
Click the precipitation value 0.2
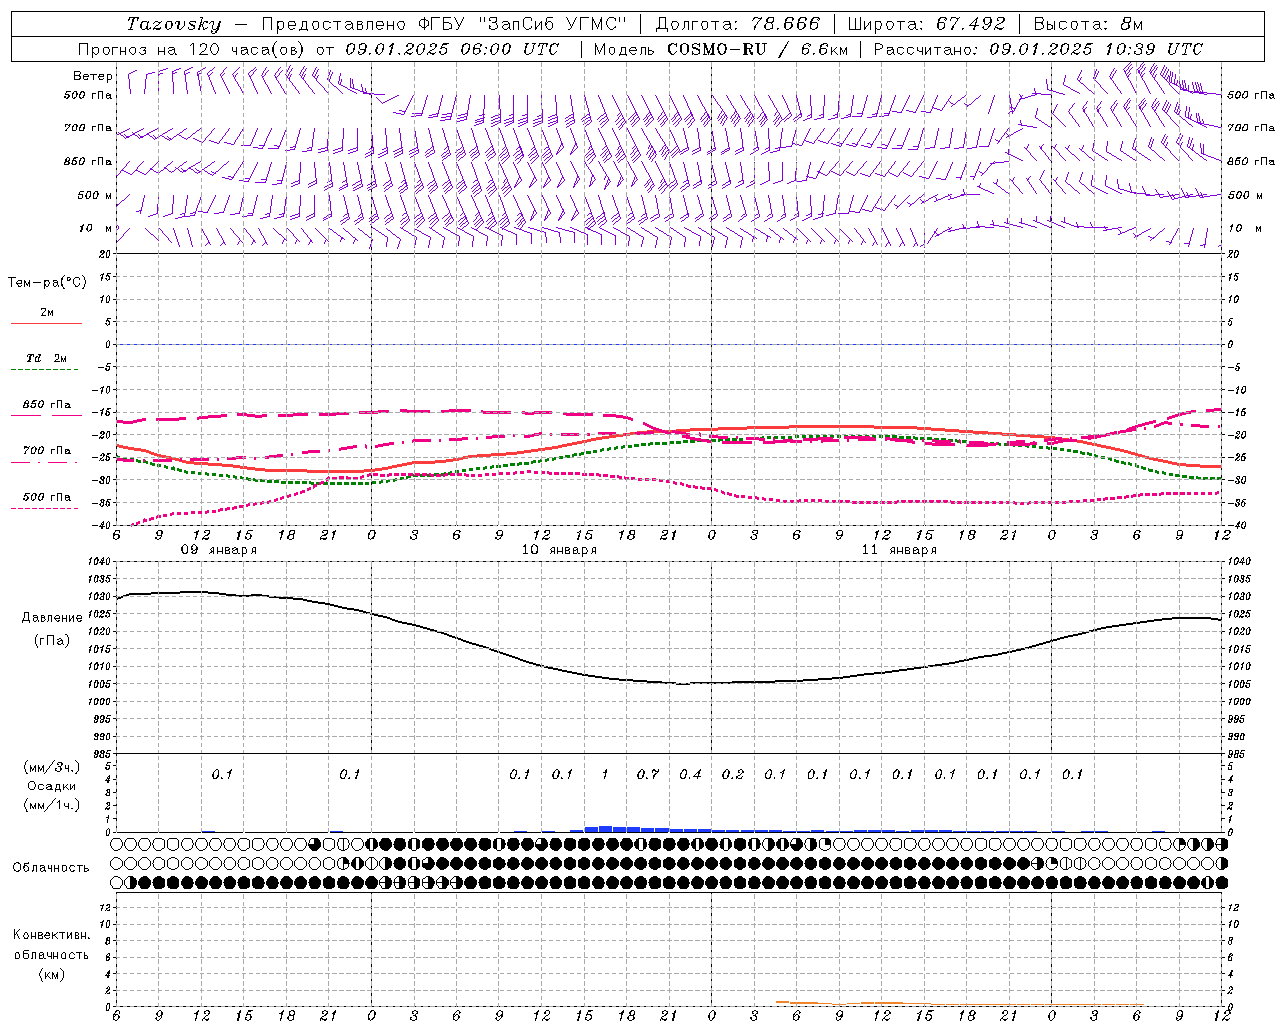coord(733,774)
